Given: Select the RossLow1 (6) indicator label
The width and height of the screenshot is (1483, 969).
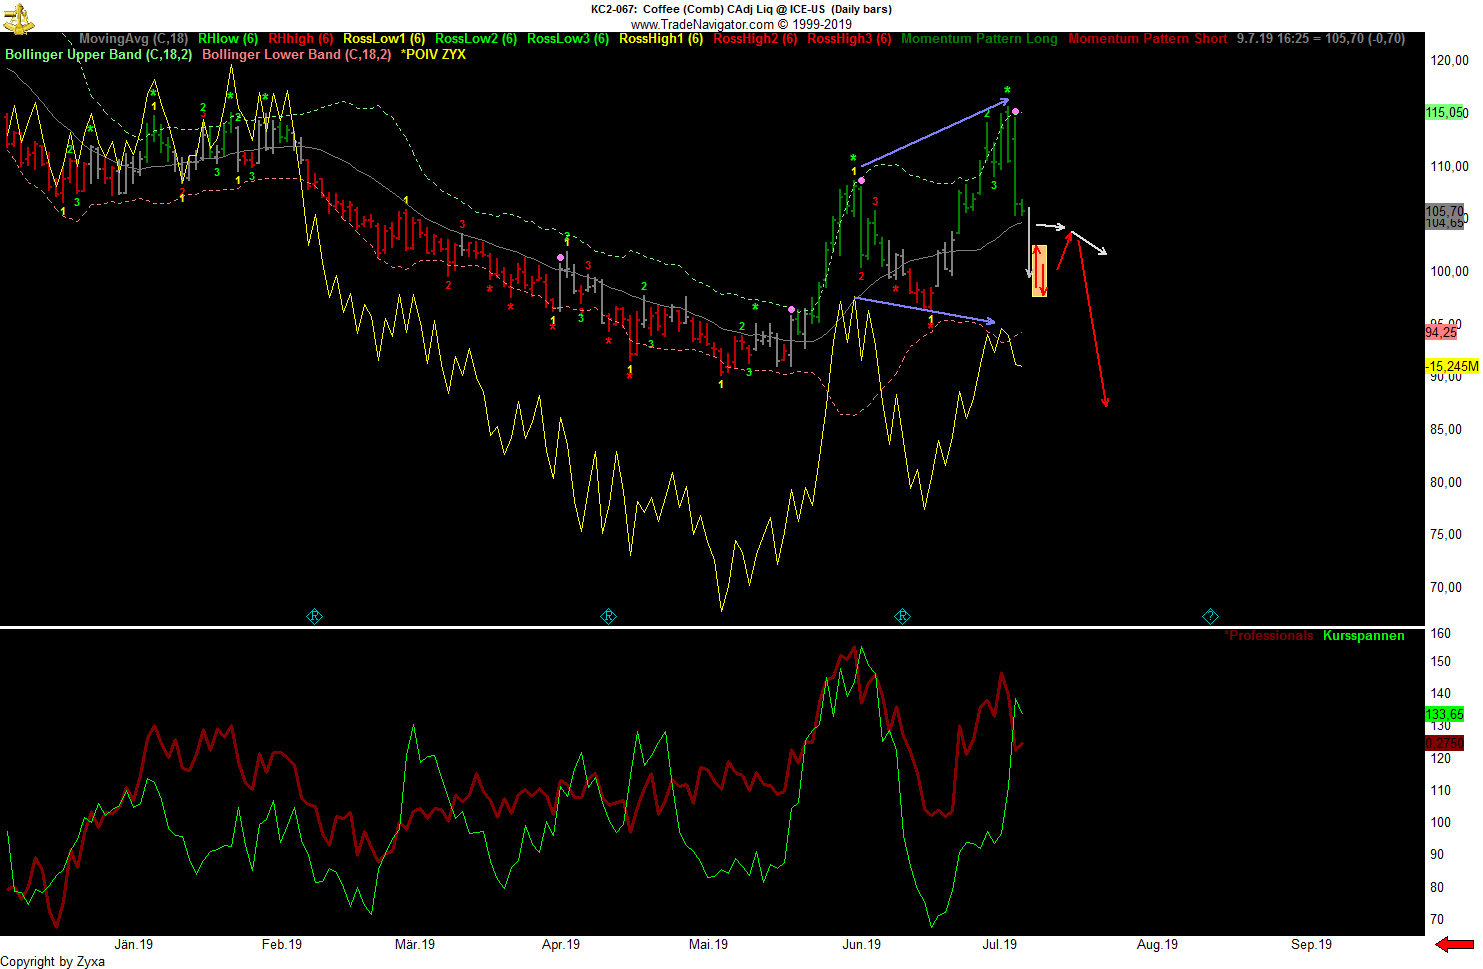Looking at the screenshot, I should 384,39.
